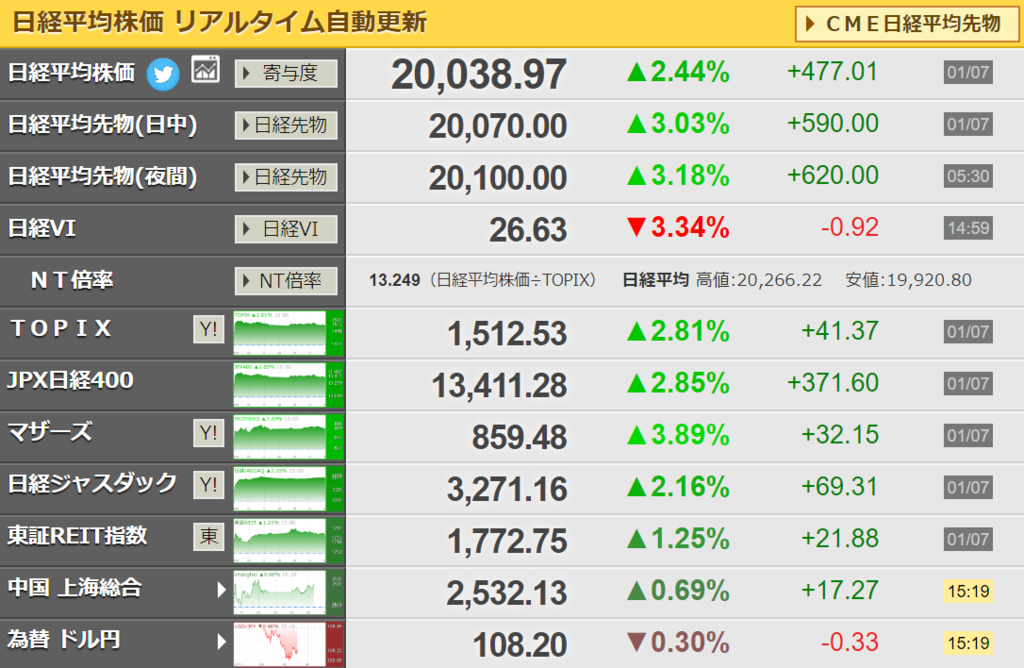1024x668 pixels.
Task: Click the 寄与度 button
Action: 286,73
